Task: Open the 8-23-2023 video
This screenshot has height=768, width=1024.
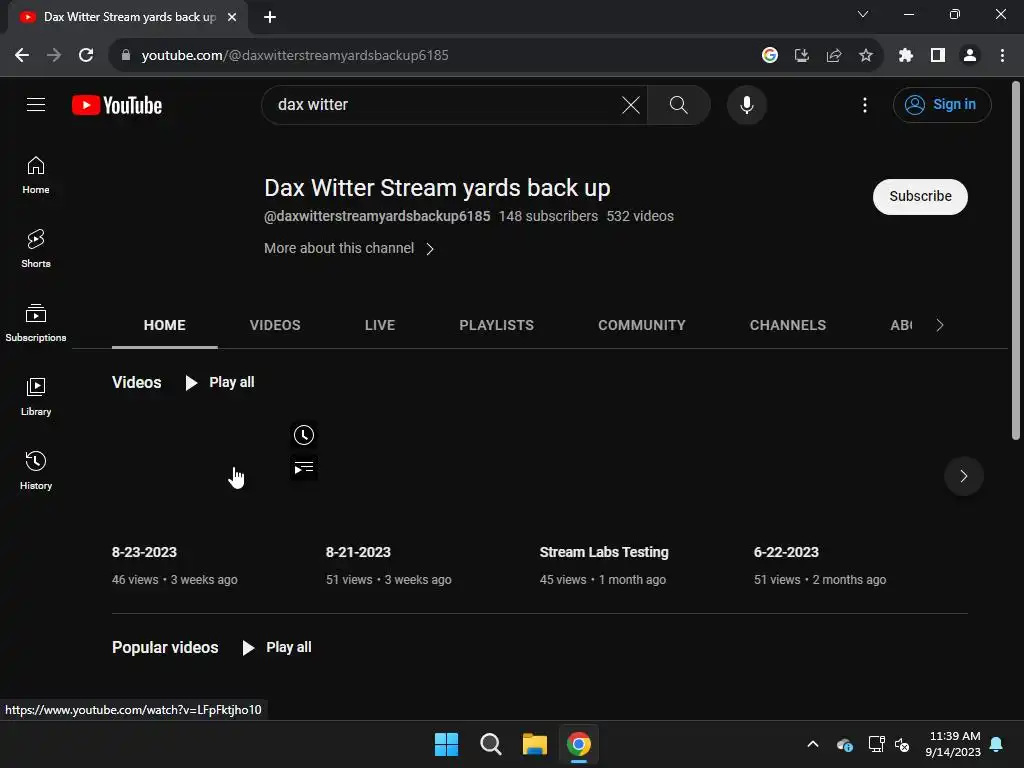Action: click(x=144, y=552)
